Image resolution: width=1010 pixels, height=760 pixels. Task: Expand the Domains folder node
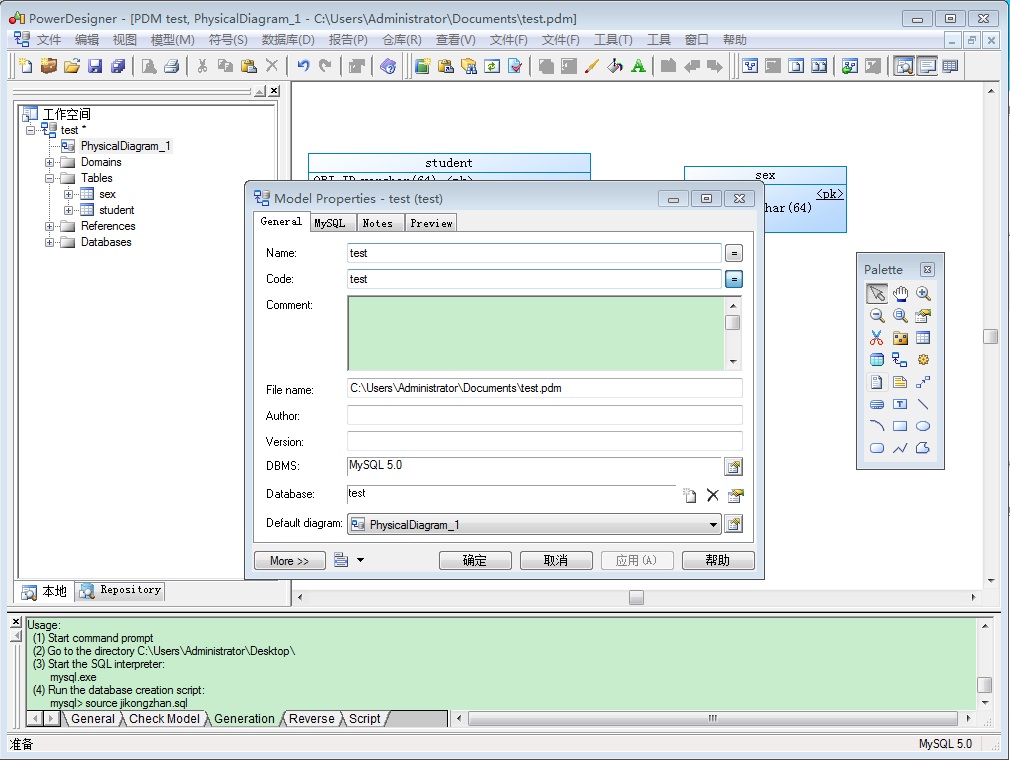pyautogui.click(x=49, y=162)
